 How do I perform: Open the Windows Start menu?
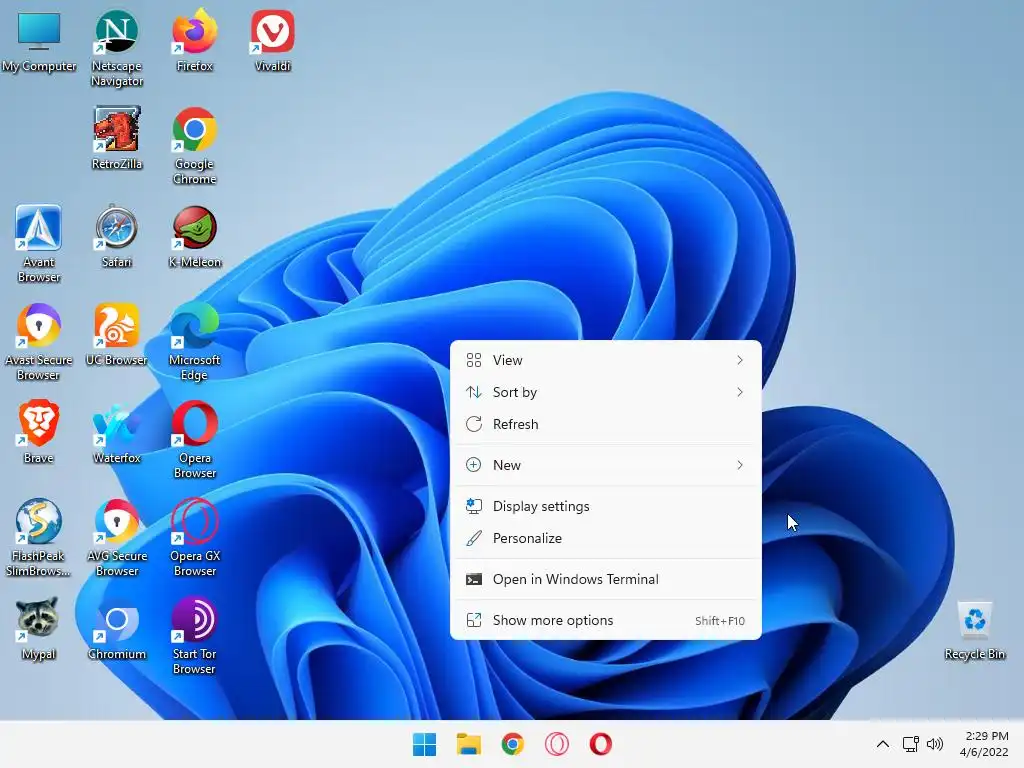click(424, 744)
